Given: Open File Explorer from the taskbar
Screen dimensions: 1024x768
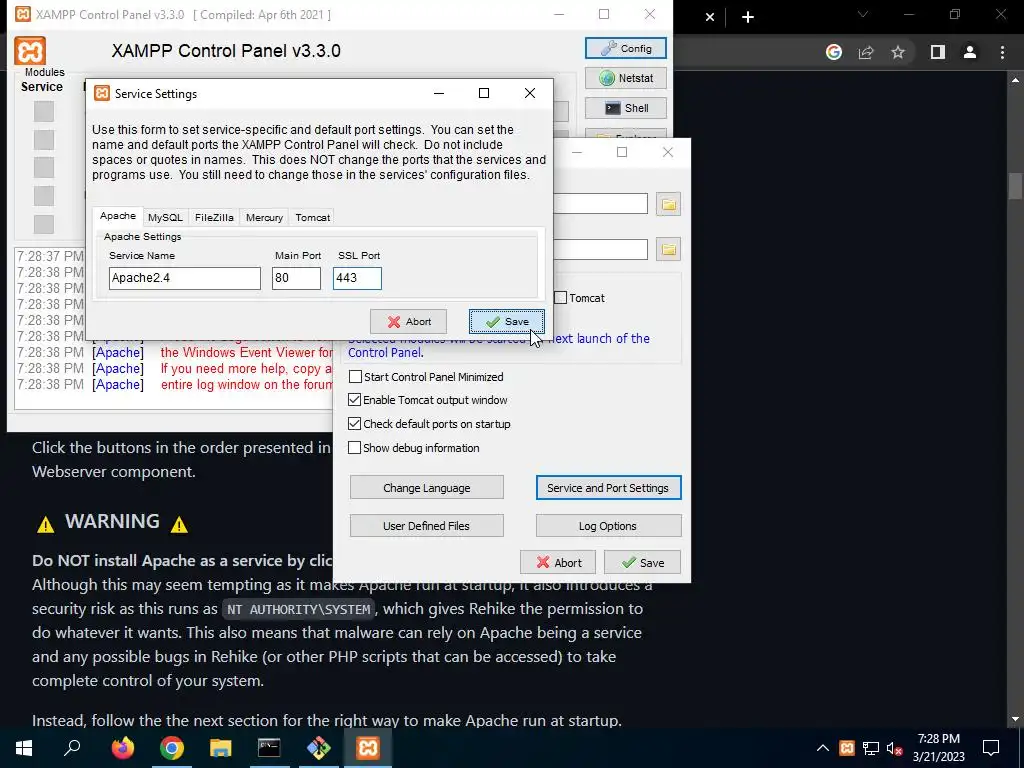Looking at the screenshot, I should coord(221,748).
